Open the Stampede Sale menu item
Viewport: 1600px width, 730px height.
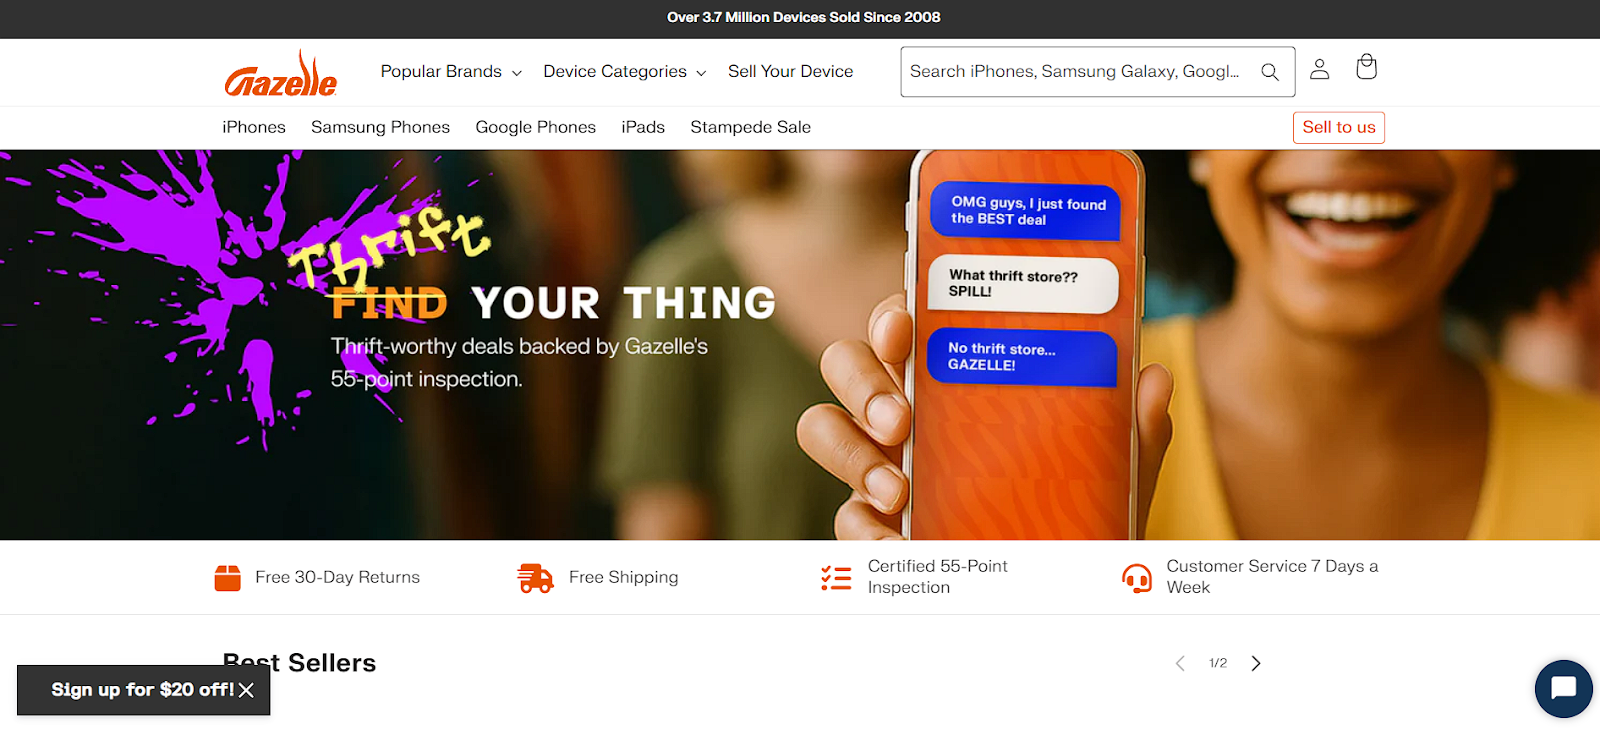point(750,127)
